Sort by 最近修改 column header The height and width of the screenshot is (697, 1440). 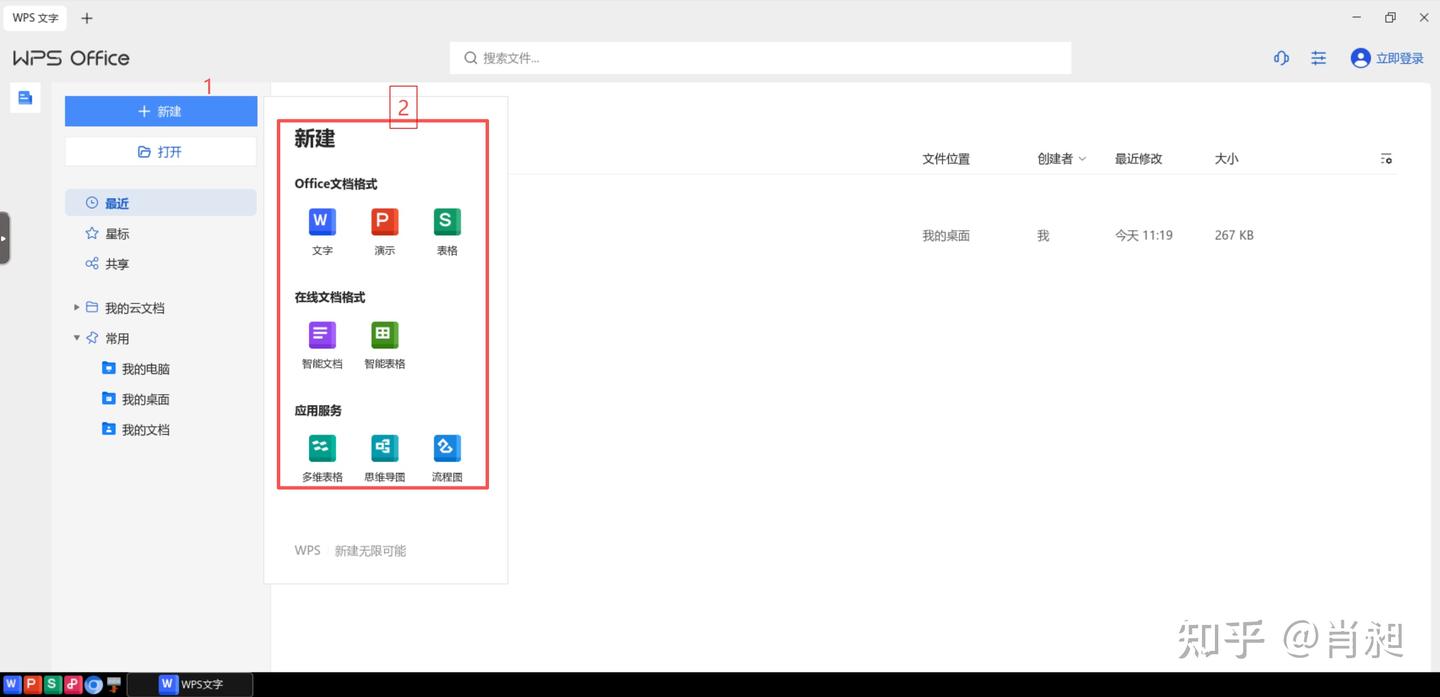pos(1139,158)
